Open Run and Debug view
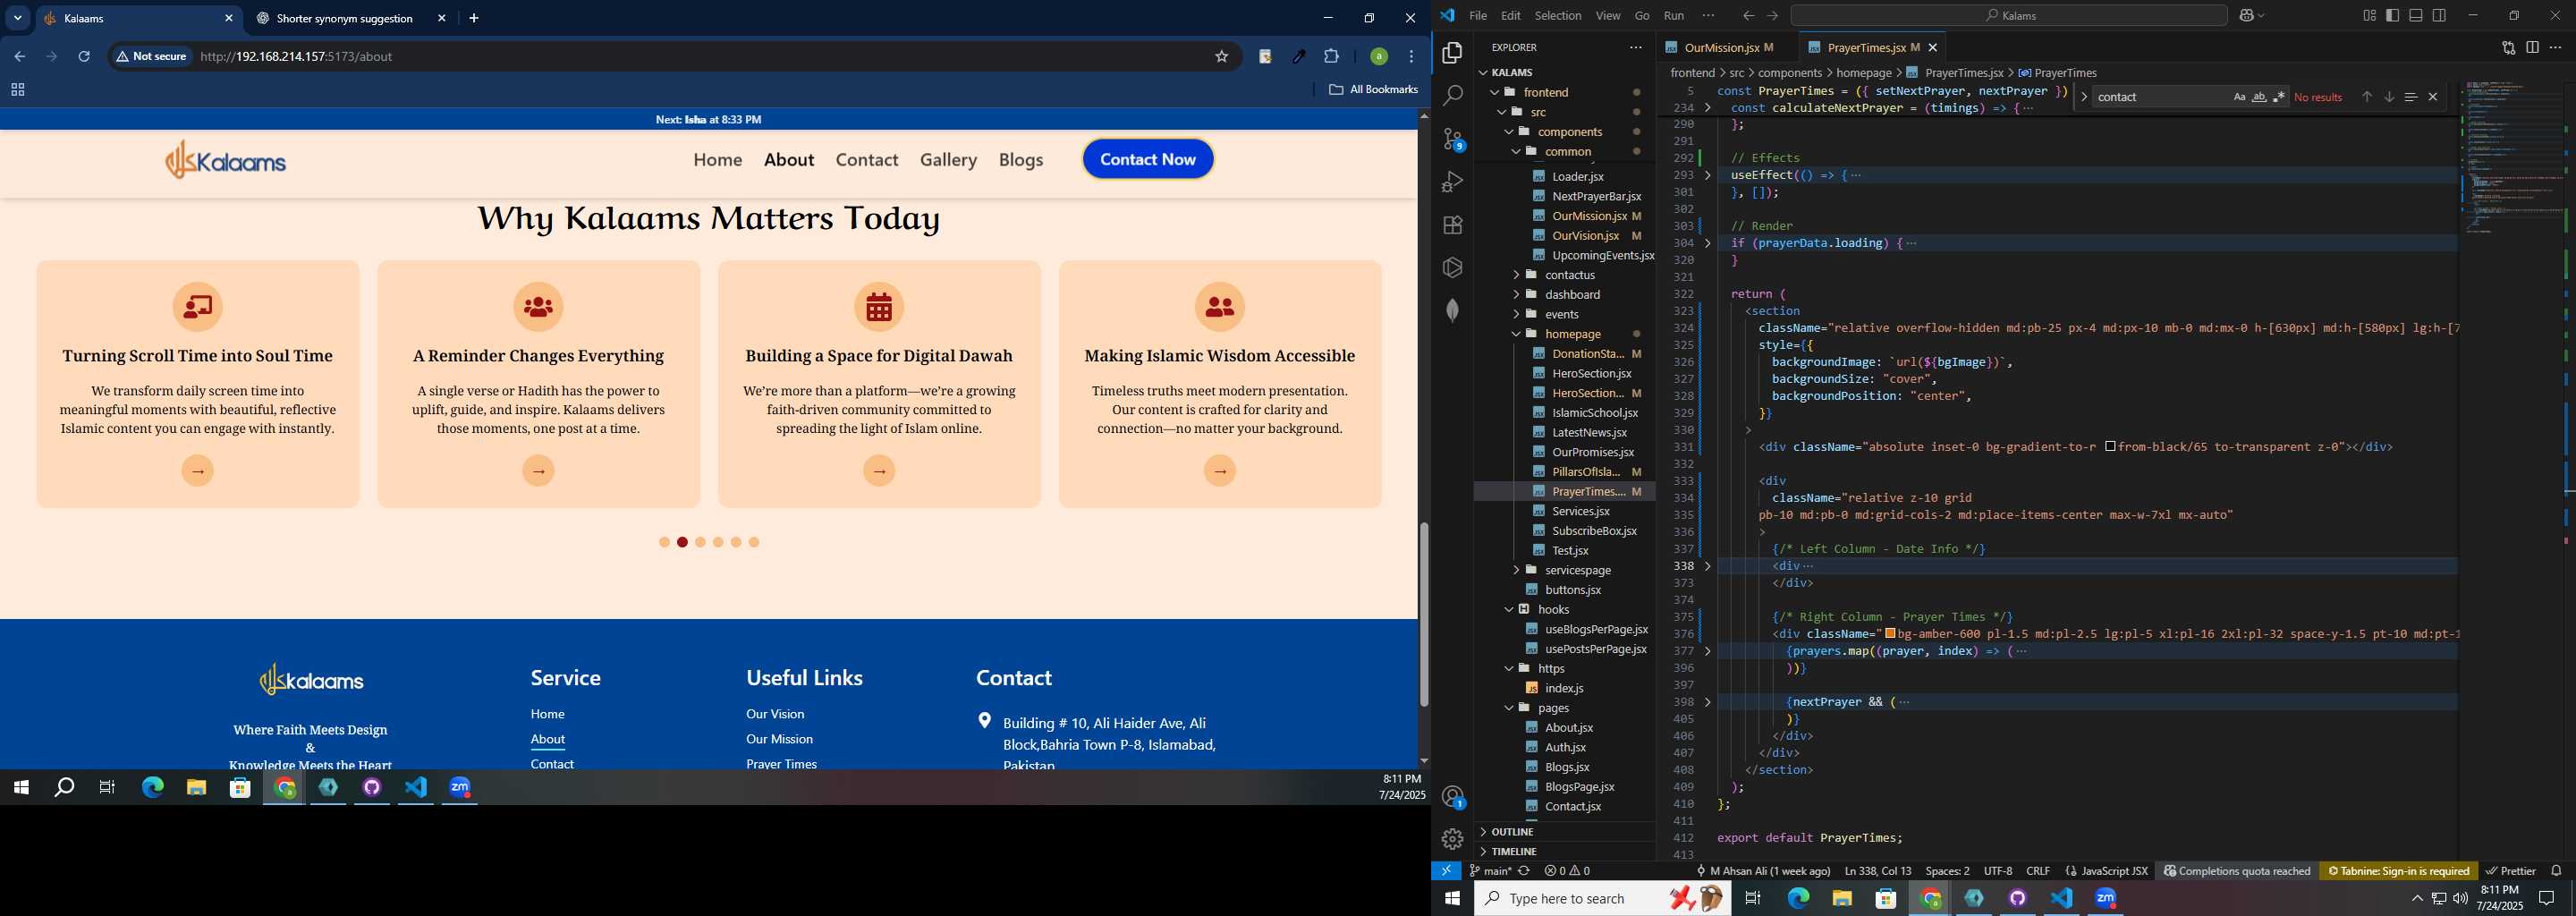Screen dimensions: 2576x916 (1452, 182)
